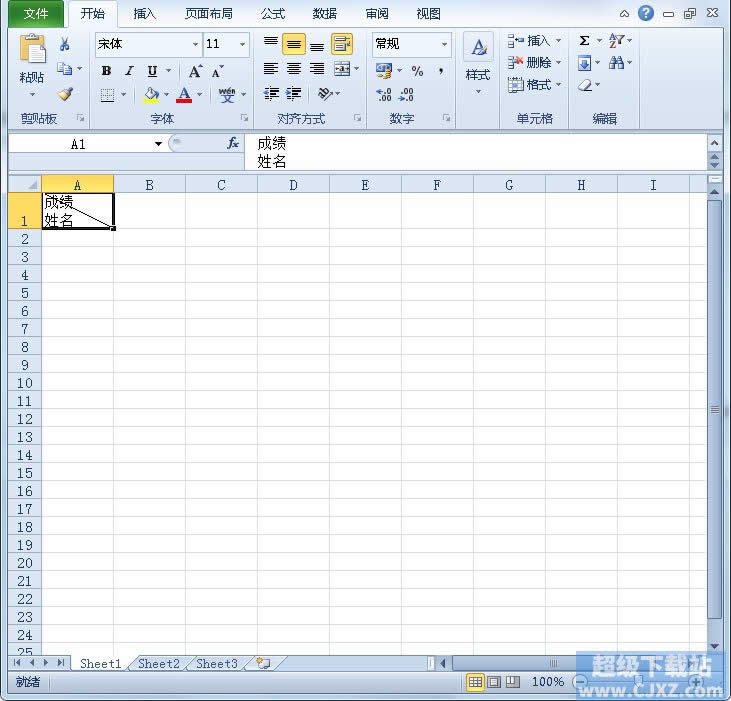Align text right
The width and height of the screenshot is (731, 701).
pyautogui.click(x=317, y=69)
